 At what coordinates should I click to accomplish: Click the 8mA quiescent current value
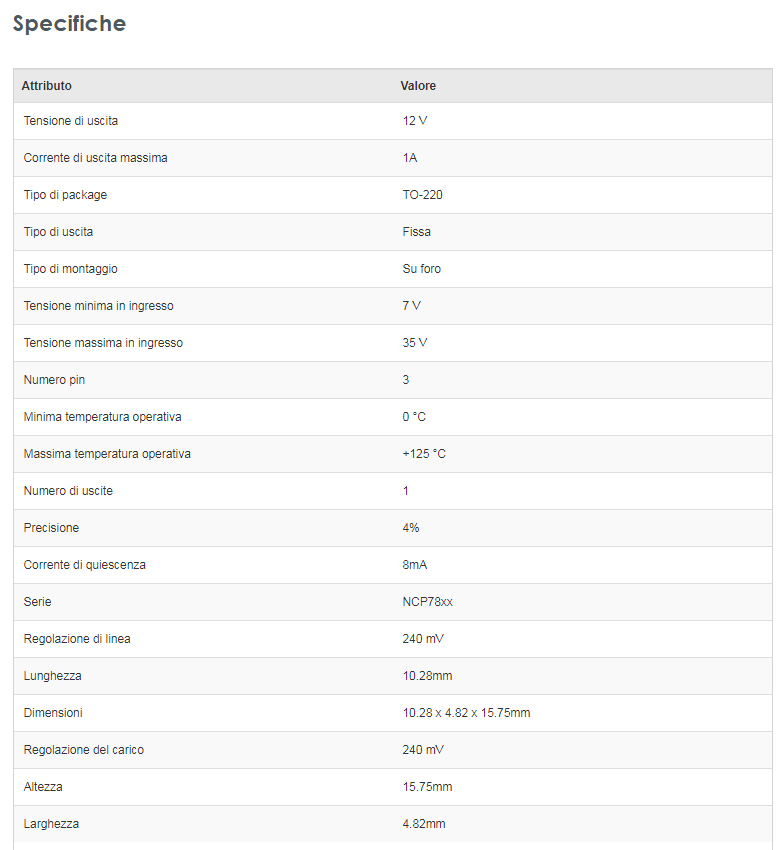(415, 565)
